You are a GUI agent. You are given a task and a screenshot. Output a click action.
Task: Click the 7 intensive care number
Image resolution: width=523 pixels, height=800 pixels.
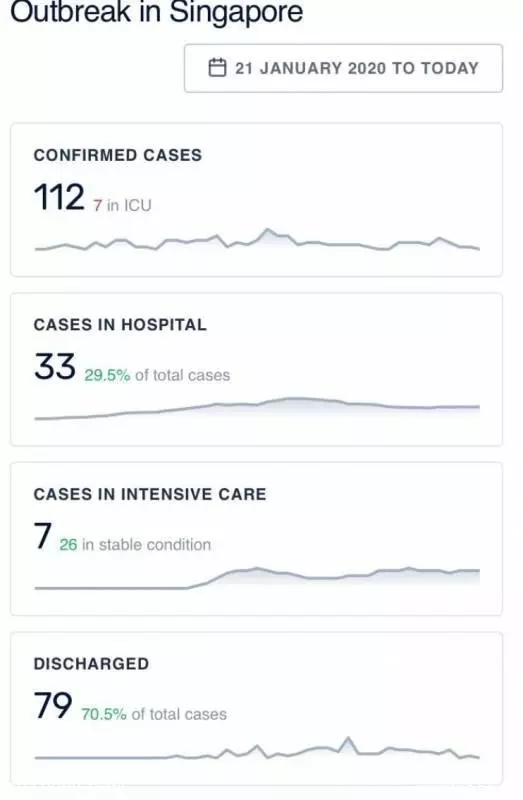tap(43, 536)
